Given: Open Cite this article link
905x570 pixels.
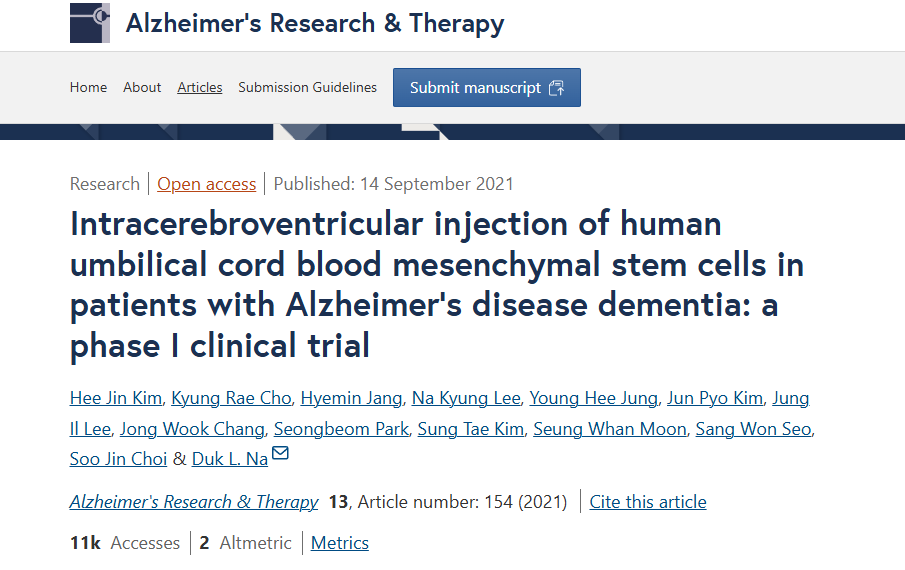Looking at the screenshot, I should (x=648, y=502).
